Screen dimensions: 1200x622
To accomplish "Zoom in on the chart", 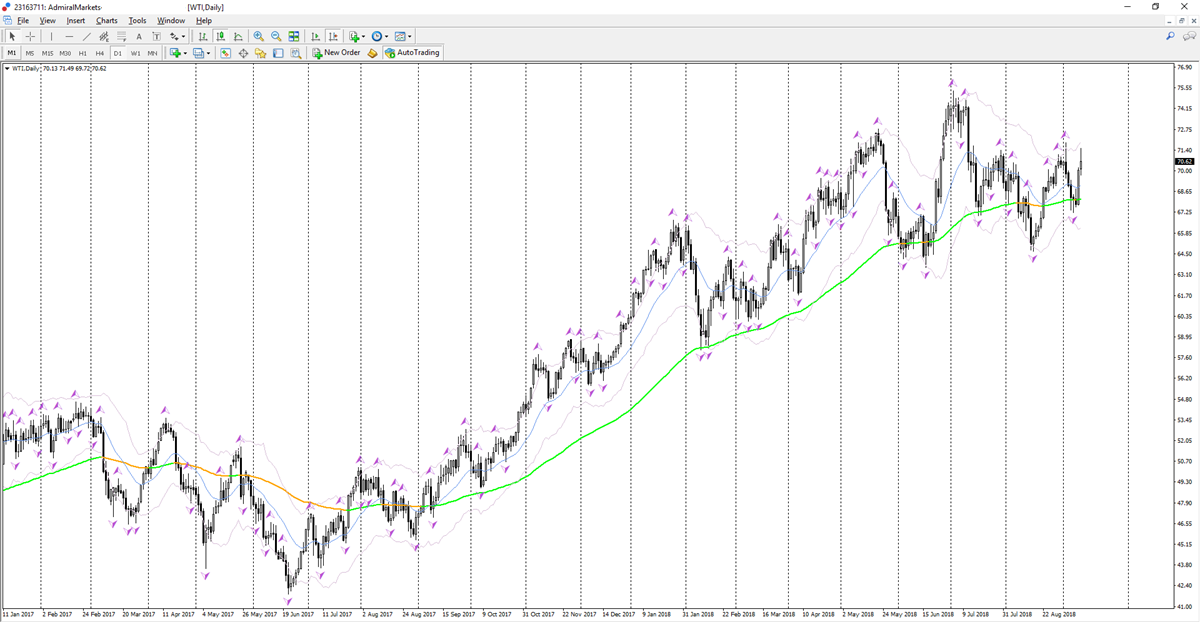I will [x=258, y=36].
